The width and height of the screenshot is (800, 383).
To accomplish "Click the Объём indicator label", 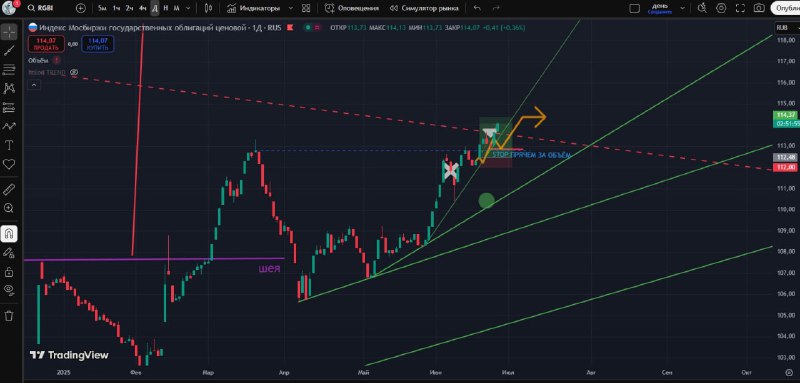I will (x=39, y=60).
